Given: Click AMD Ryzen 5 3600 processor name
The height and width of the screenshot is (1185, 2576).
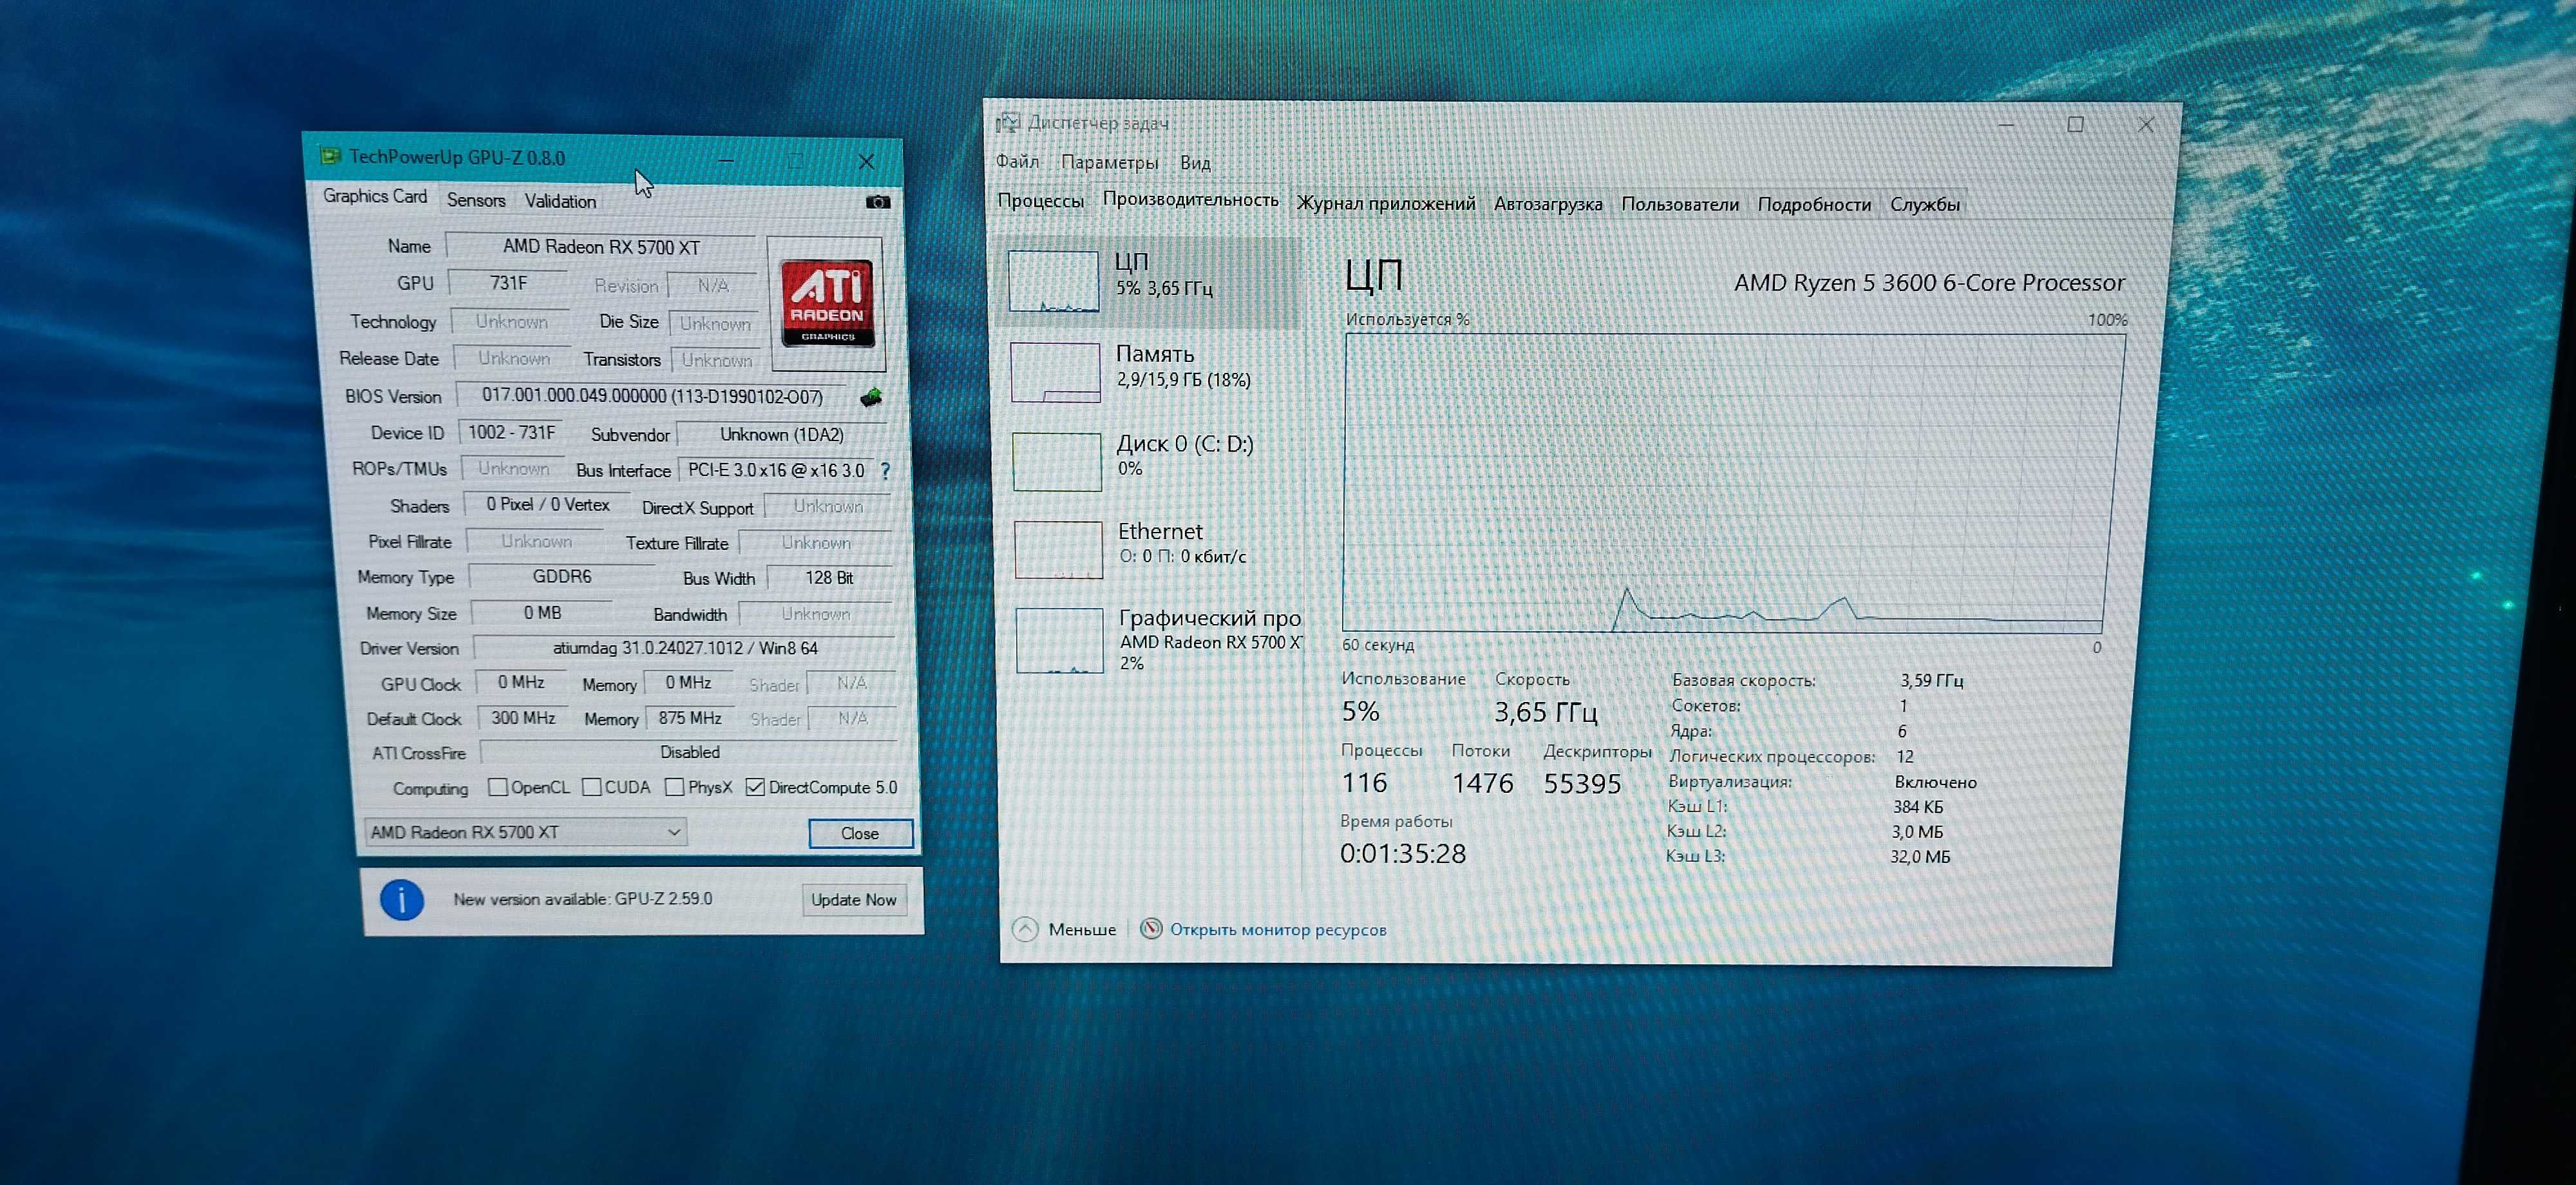Looking at the screenshot, I should pyautogui.click(x=1929, y=283).
